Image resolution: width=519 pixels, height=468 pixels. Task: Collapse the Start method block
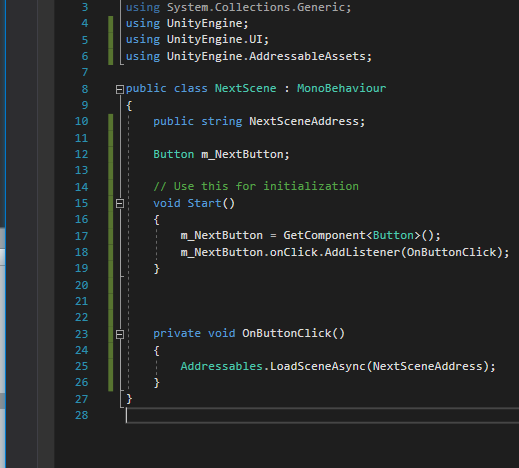(x=120, y=203)
